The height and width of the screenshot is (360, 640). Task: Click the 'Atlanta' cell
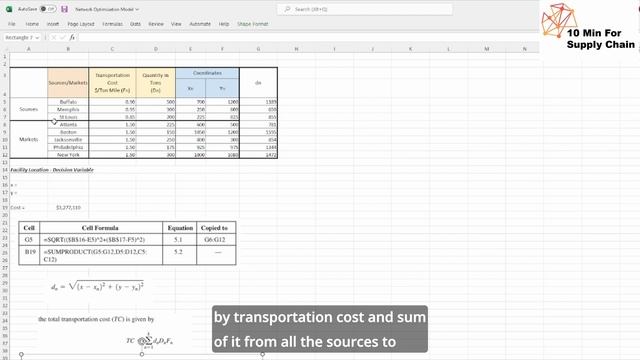tap(68, 124)
